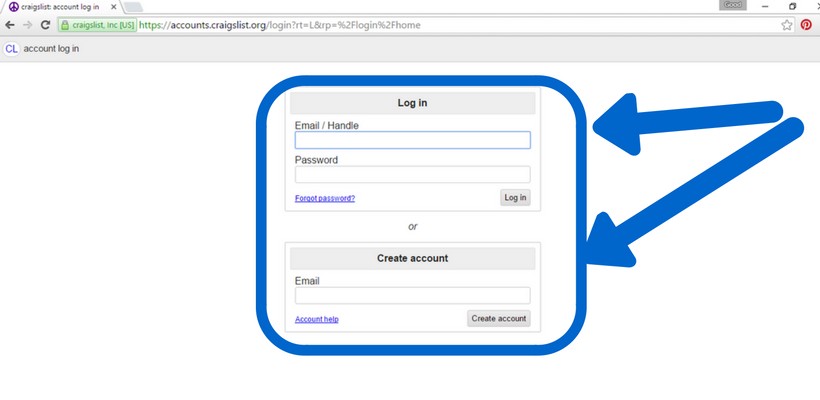This screenshot has width=820, height=400.
Task: Click the Email field under Create account
Action: [413, 295]
